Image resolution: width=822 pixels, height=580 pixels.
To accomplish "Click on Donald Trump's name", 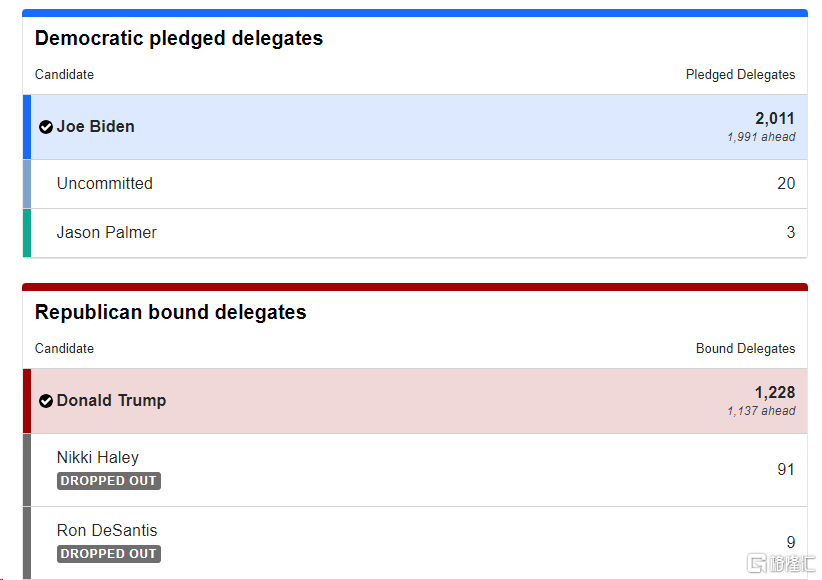I will point(111,401).
